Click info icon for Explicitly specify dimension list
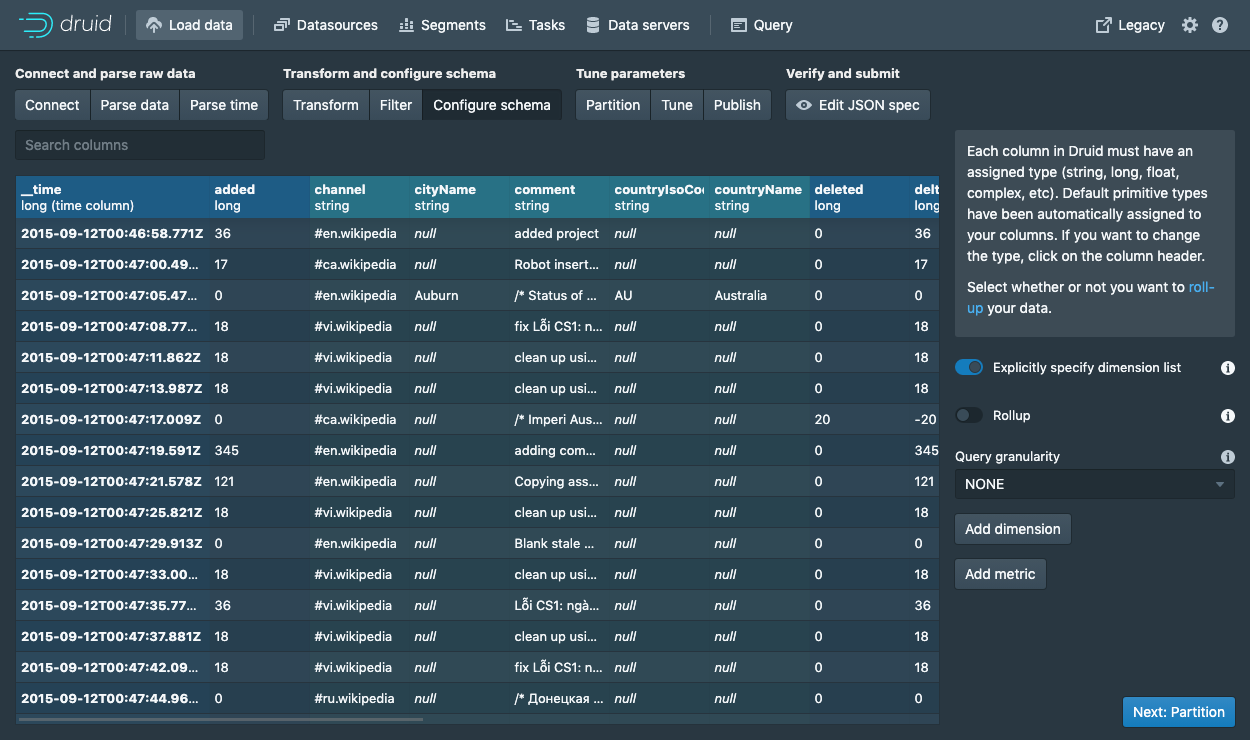The image size is (1250, 740). coord(1228,368)
